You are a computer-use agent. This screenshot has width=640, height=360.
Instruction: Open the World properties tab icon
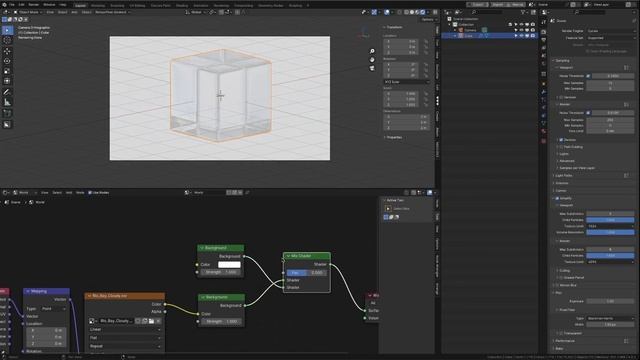pos(544,64)
